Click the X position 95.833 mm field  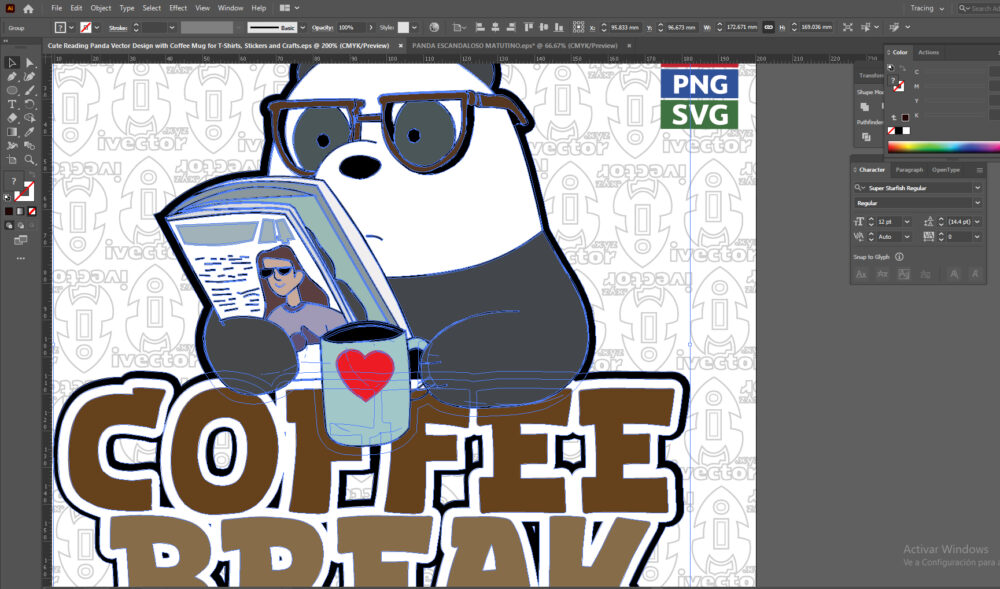[x=625, y=27]
